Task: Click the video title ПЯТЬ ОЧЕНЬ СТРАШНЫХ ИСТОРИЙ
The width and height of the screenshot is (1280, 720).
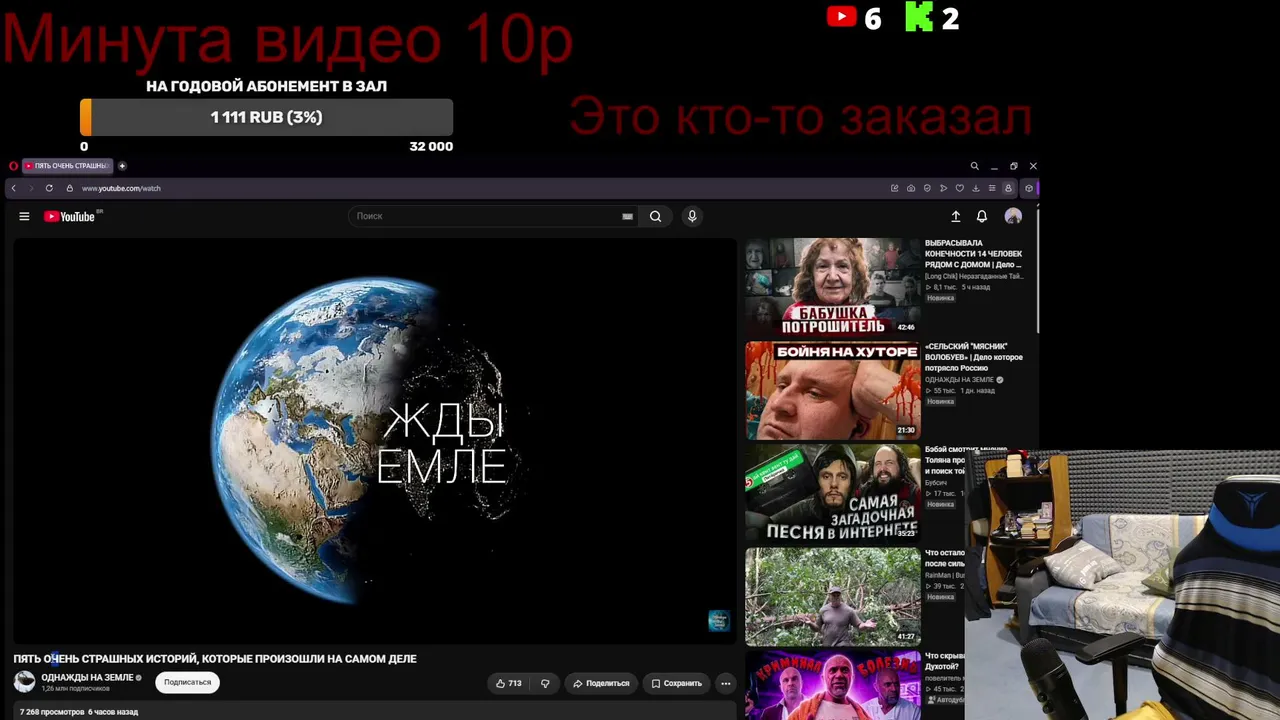Action: tap(215, 659)
